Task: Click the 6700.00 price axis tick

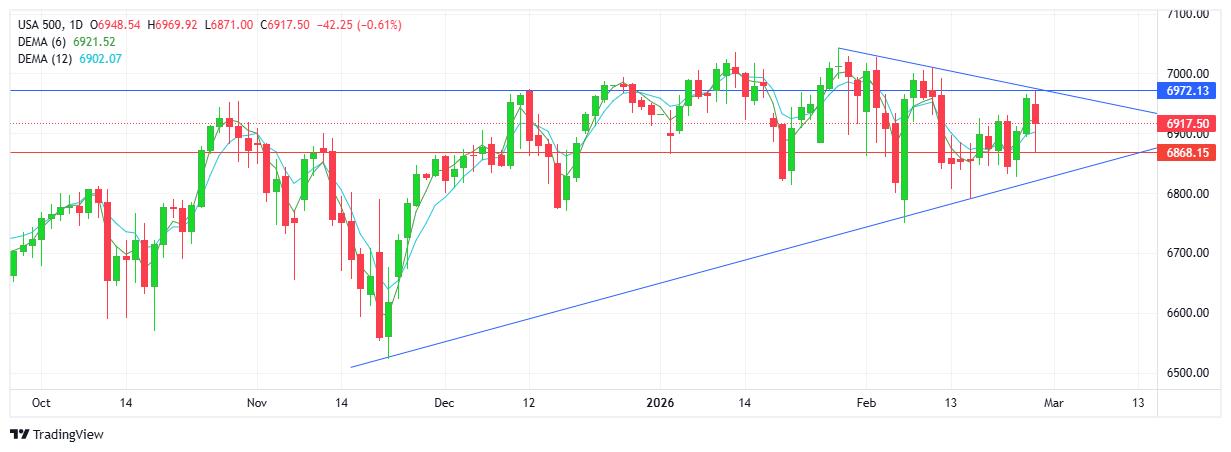Action: (x=1190, y=253)
